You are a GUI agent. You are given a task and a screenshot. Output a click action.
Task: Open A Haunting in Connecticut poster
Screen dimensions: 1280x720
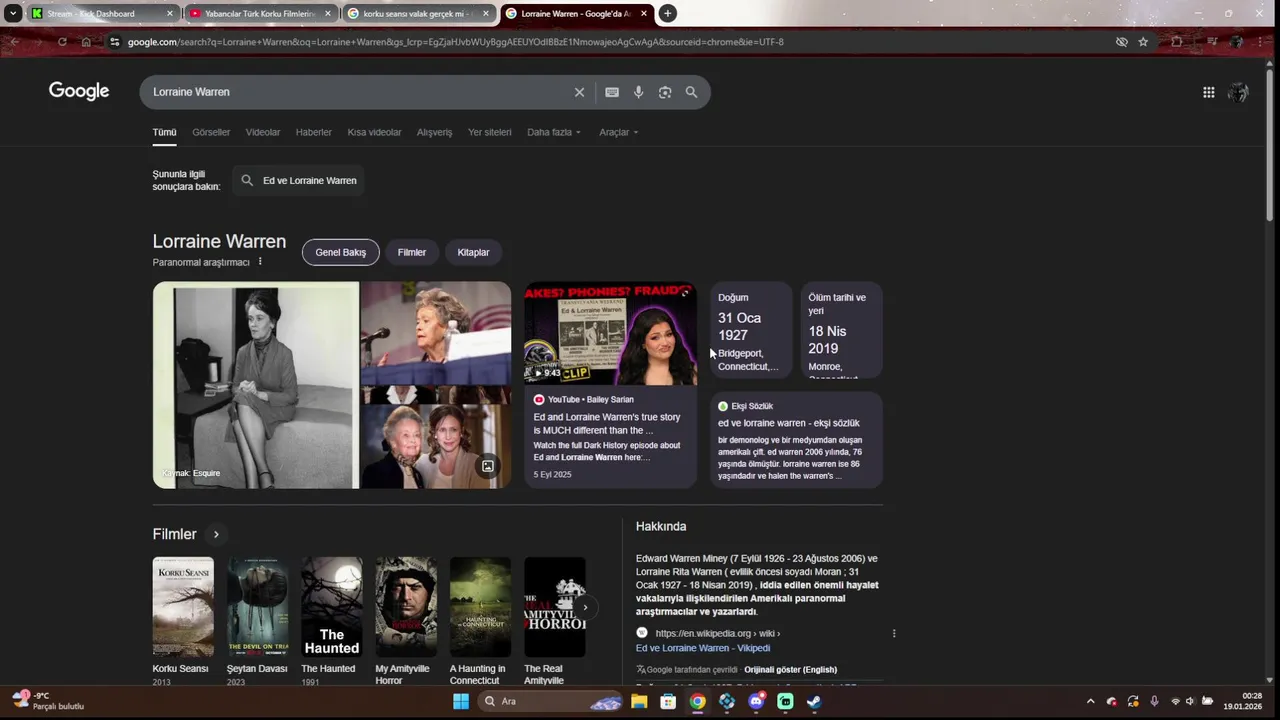[x=480, y=607]
